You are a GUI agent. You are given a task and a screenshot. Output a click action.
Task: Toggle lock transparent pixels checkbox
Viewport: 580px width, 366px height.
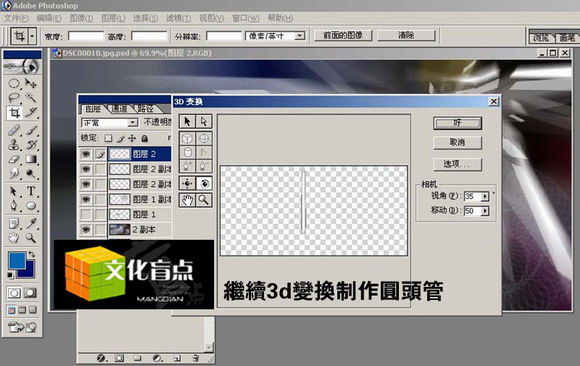108,138
